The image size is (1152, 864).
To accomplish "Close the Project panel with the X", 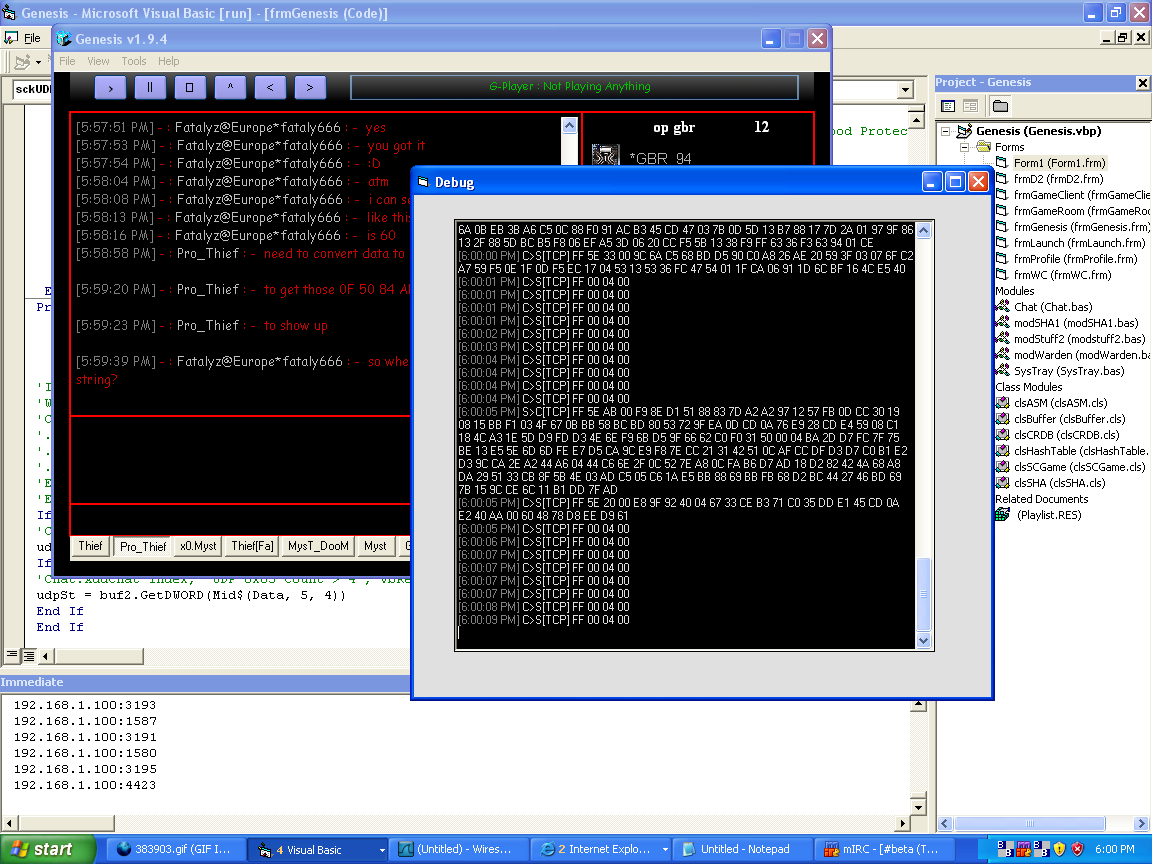I will coord(1142,83).
